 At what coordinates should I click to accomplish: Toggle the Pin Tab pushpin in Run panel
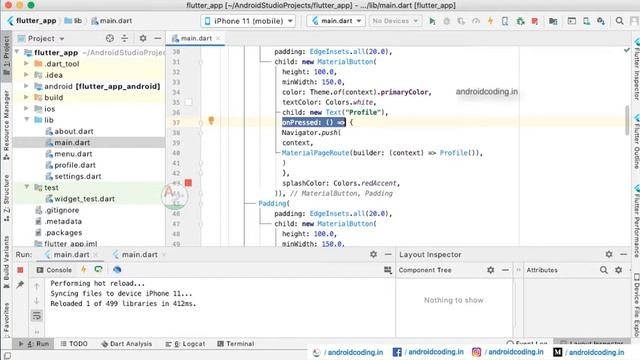[x=20, y=284]
